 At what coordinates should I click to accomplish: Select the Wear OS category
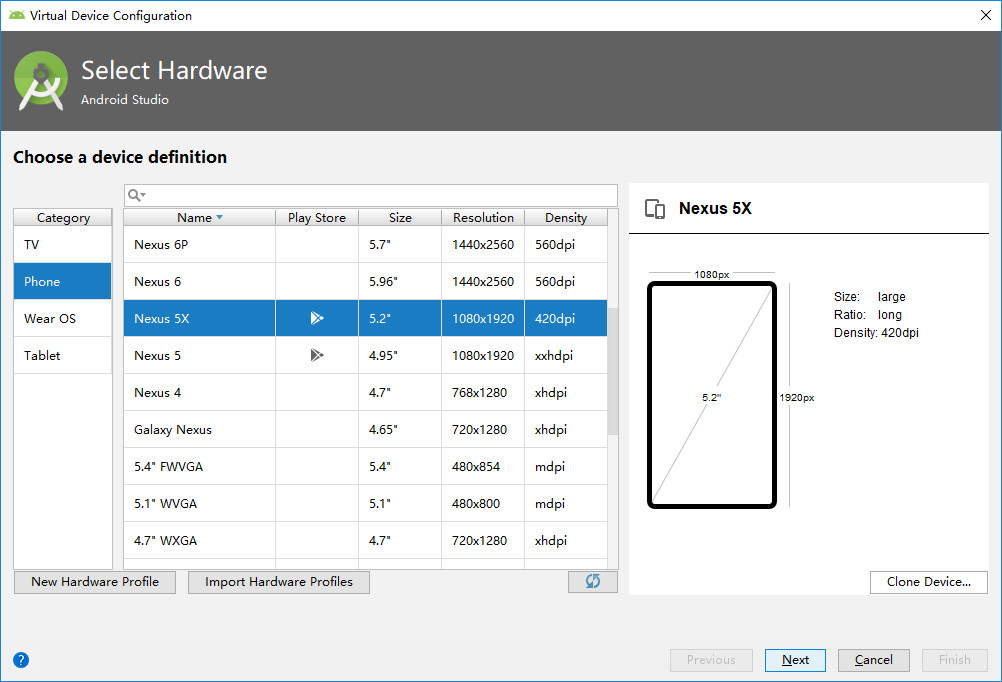pyautogui.click(x=63, y=318)
